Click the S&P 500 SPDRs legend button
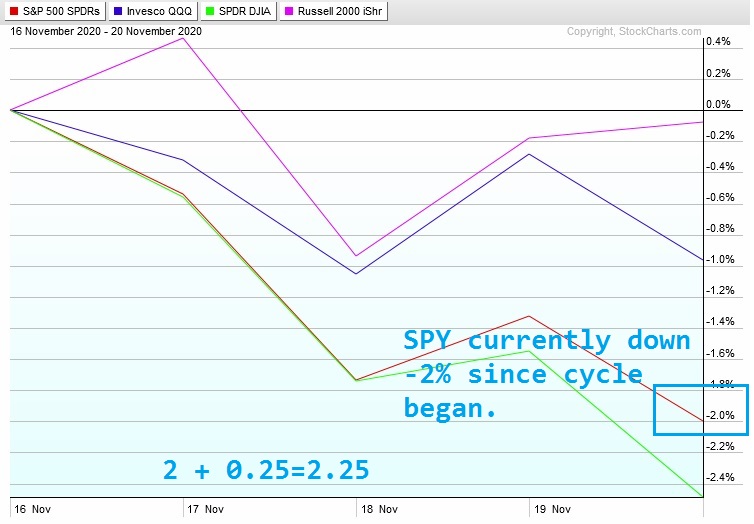The width and height of the screenshot is (754, 524). click(x=55, y=11)
